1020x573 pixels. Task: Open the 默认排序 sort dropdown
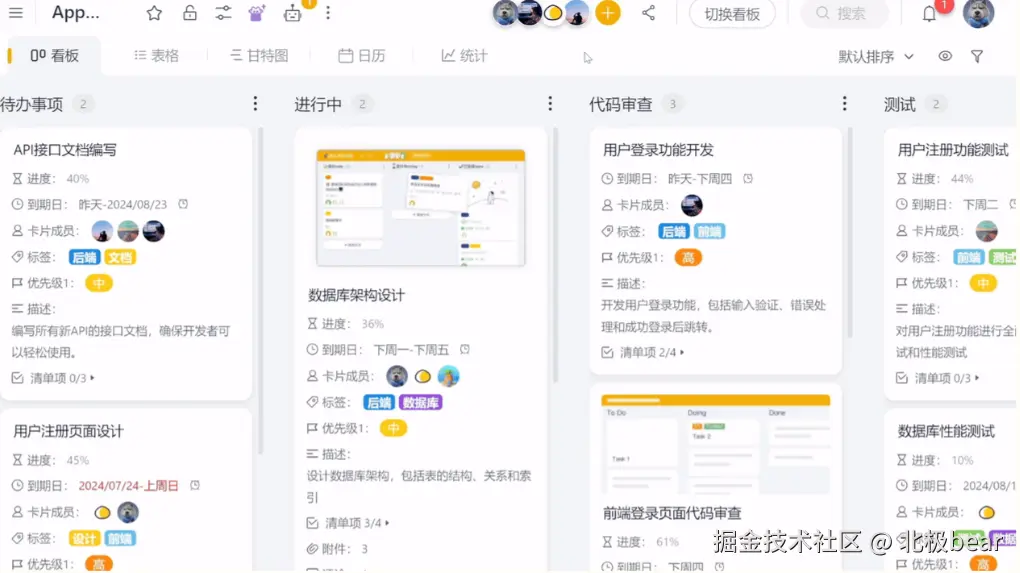tap(876, 57)
